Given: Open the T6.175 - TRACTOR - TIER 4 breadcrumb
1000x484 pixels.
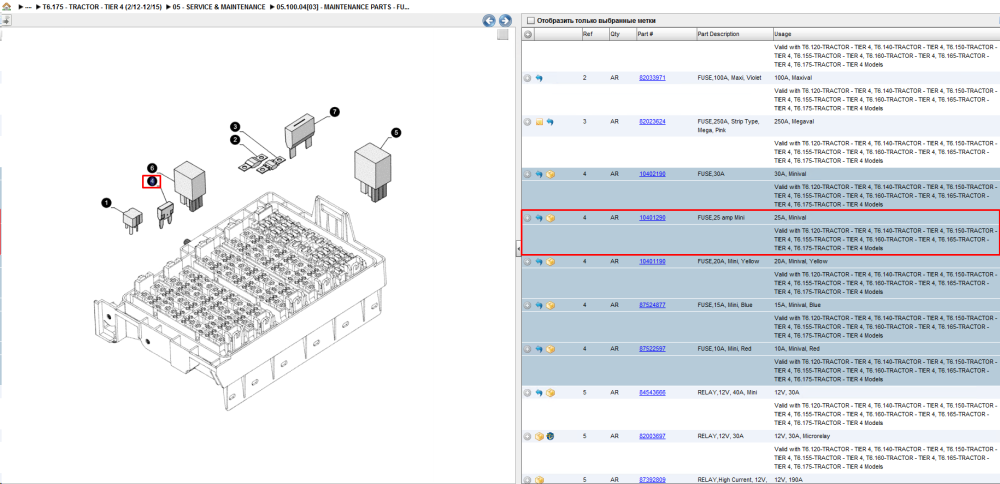Looking at the screenshot, I should point(102,6).
